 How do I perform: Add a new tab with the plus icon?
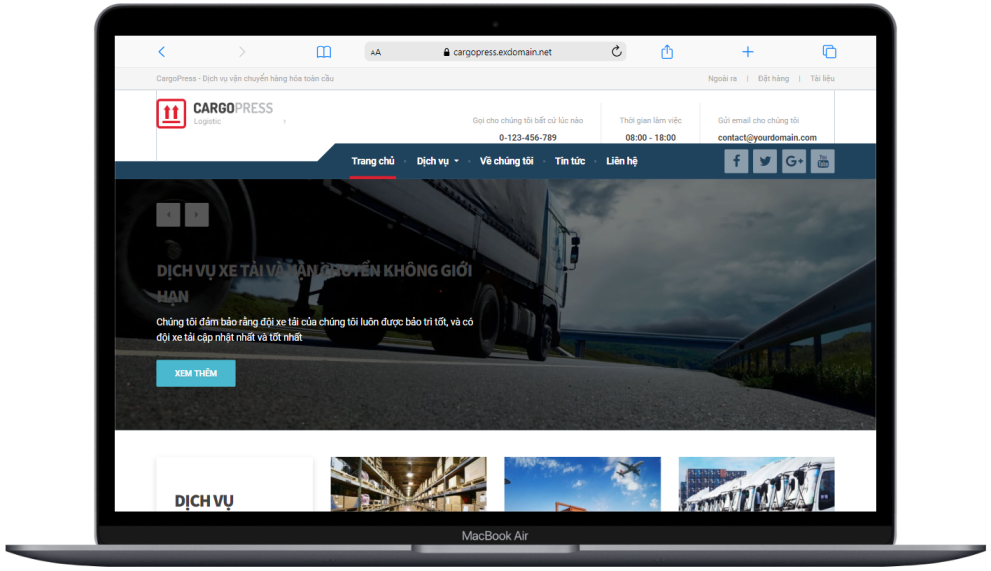[748, 52]
